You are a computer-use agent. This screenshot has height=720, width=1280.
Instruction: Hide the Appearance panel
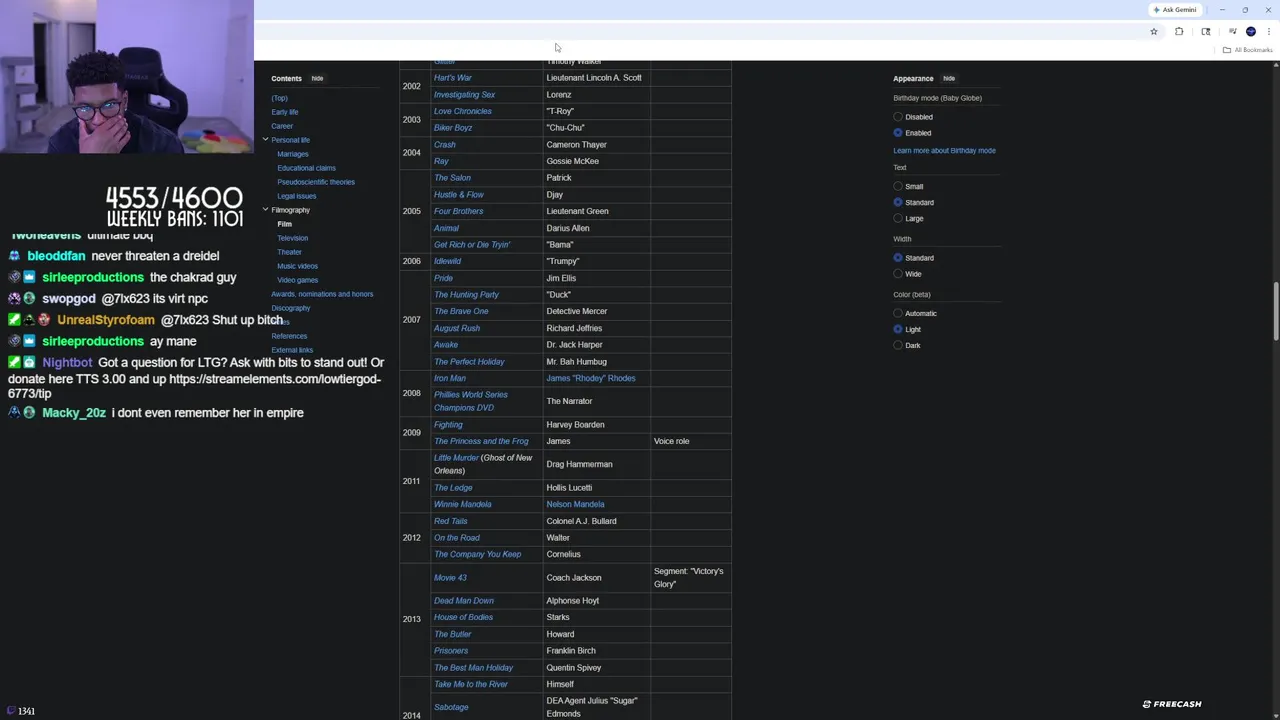tap(949, 78)
